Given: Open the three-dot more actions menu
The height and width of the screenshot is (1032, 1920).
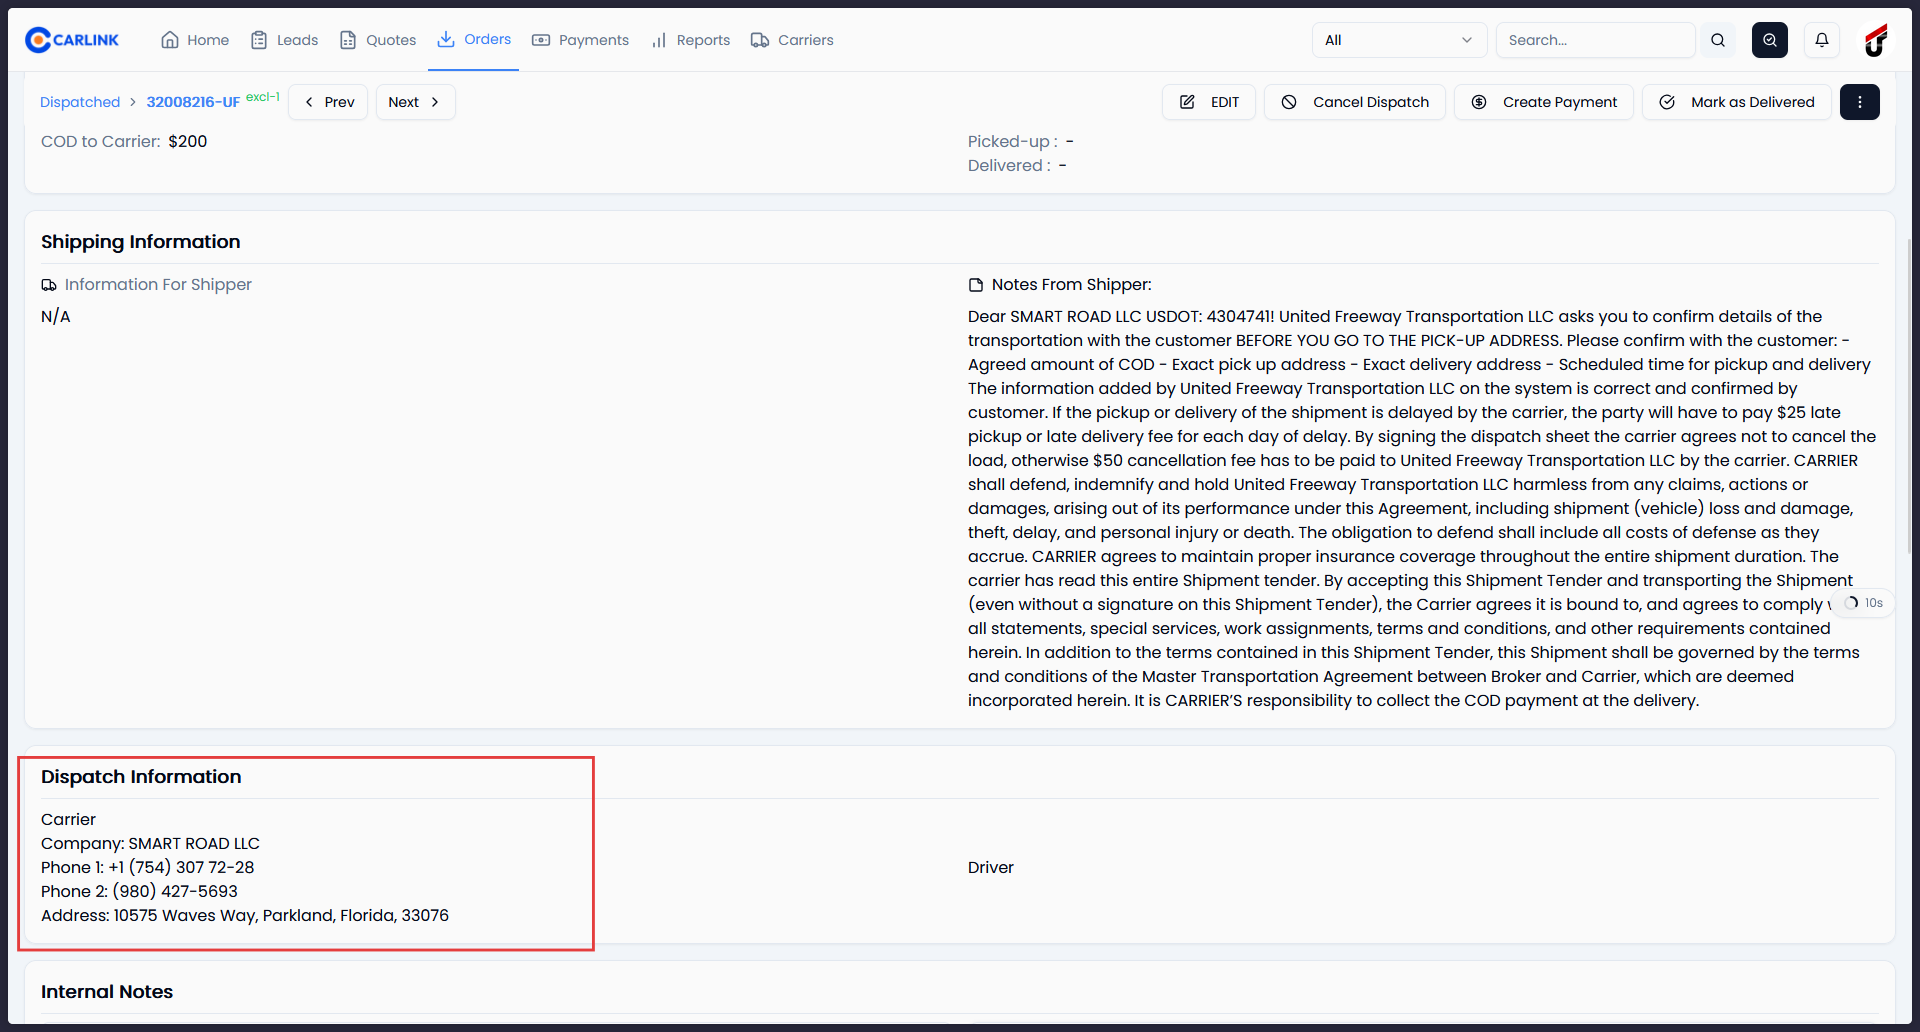Looking at the screenshot, I should (x=1859, y=102).
